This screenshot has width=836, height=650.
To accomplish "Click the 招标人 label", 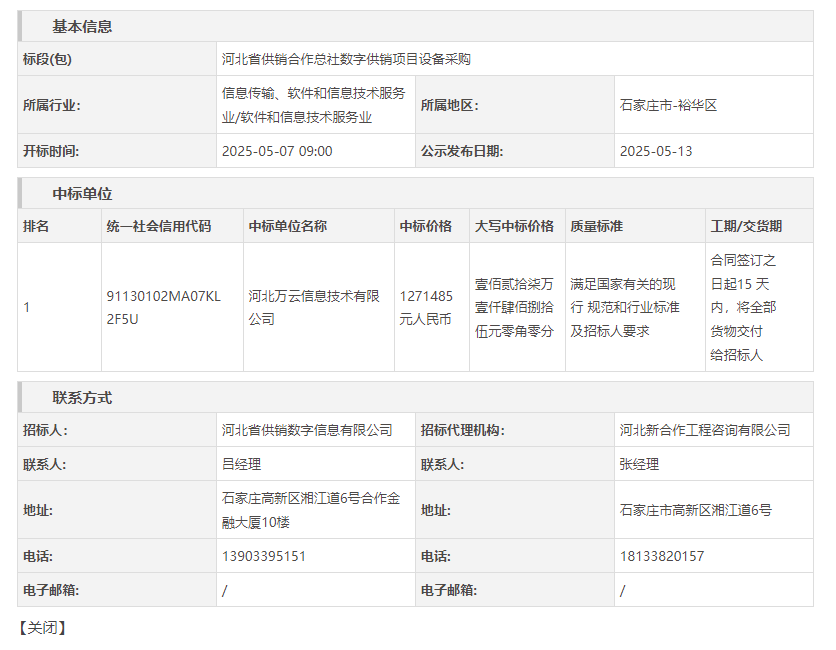I will click(x=45, y=430).
